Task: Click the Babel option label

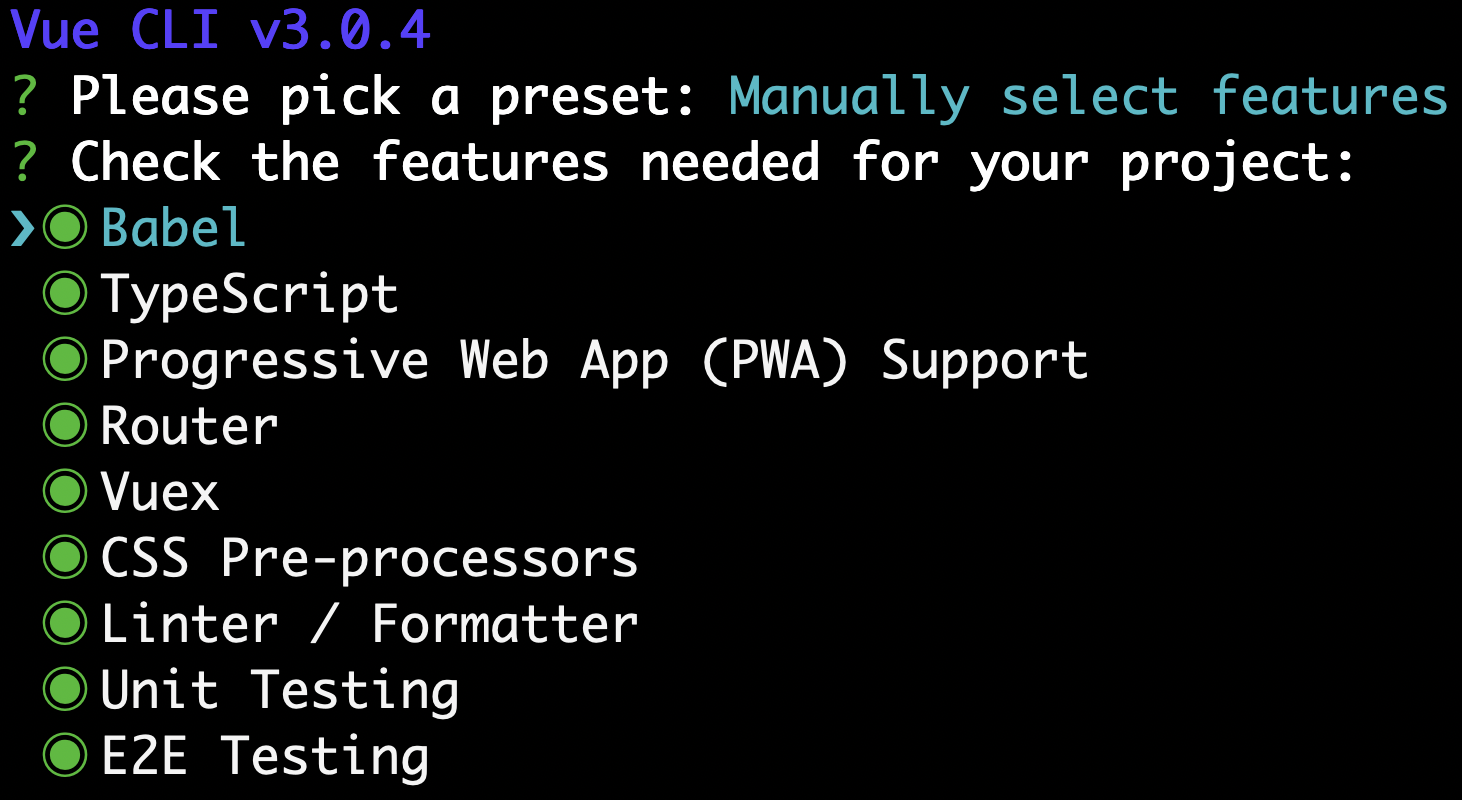Action: coord(173,228)
